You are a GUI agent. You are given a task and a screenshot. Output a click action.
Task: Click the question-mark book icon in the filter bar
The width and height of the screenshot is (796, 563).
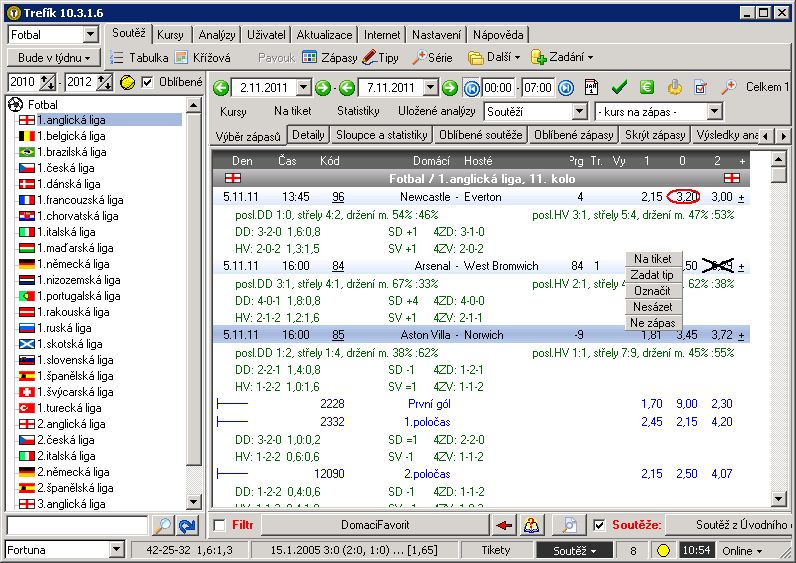click(x=532, y=525)
